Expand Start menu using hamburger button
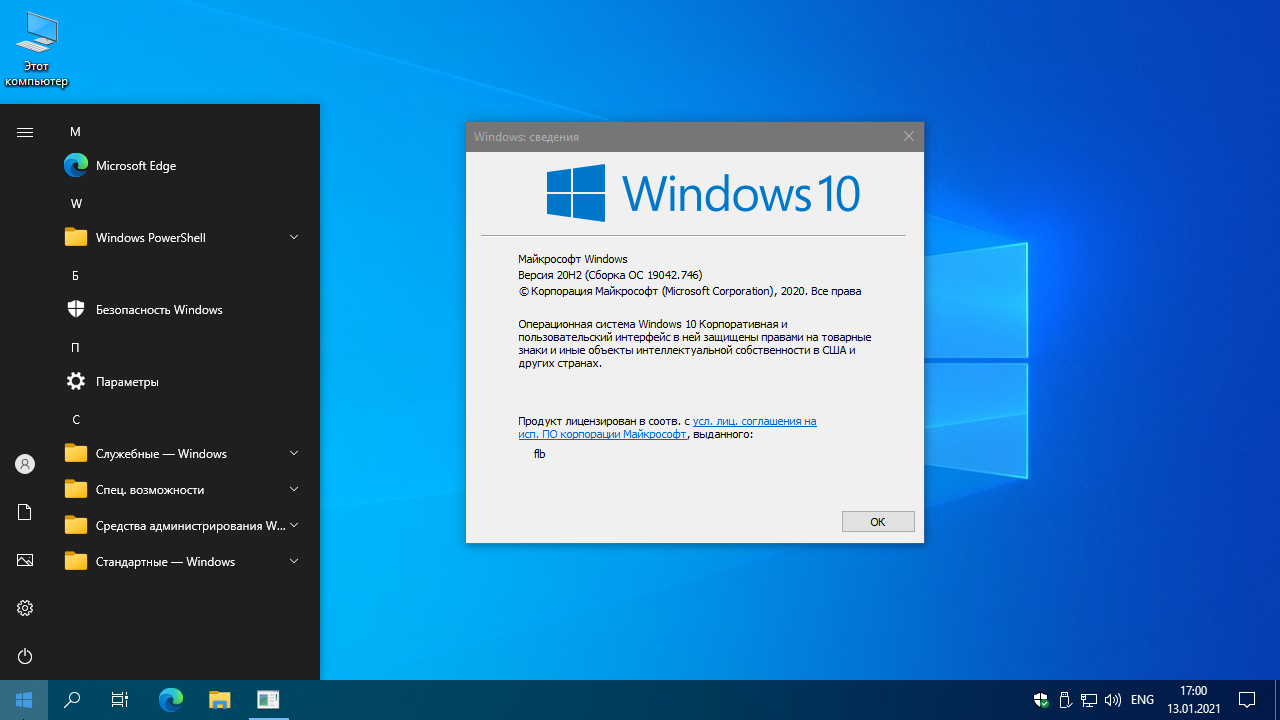Image resolution: width=1280 pixels, height=720 pixels. [25, 132]
